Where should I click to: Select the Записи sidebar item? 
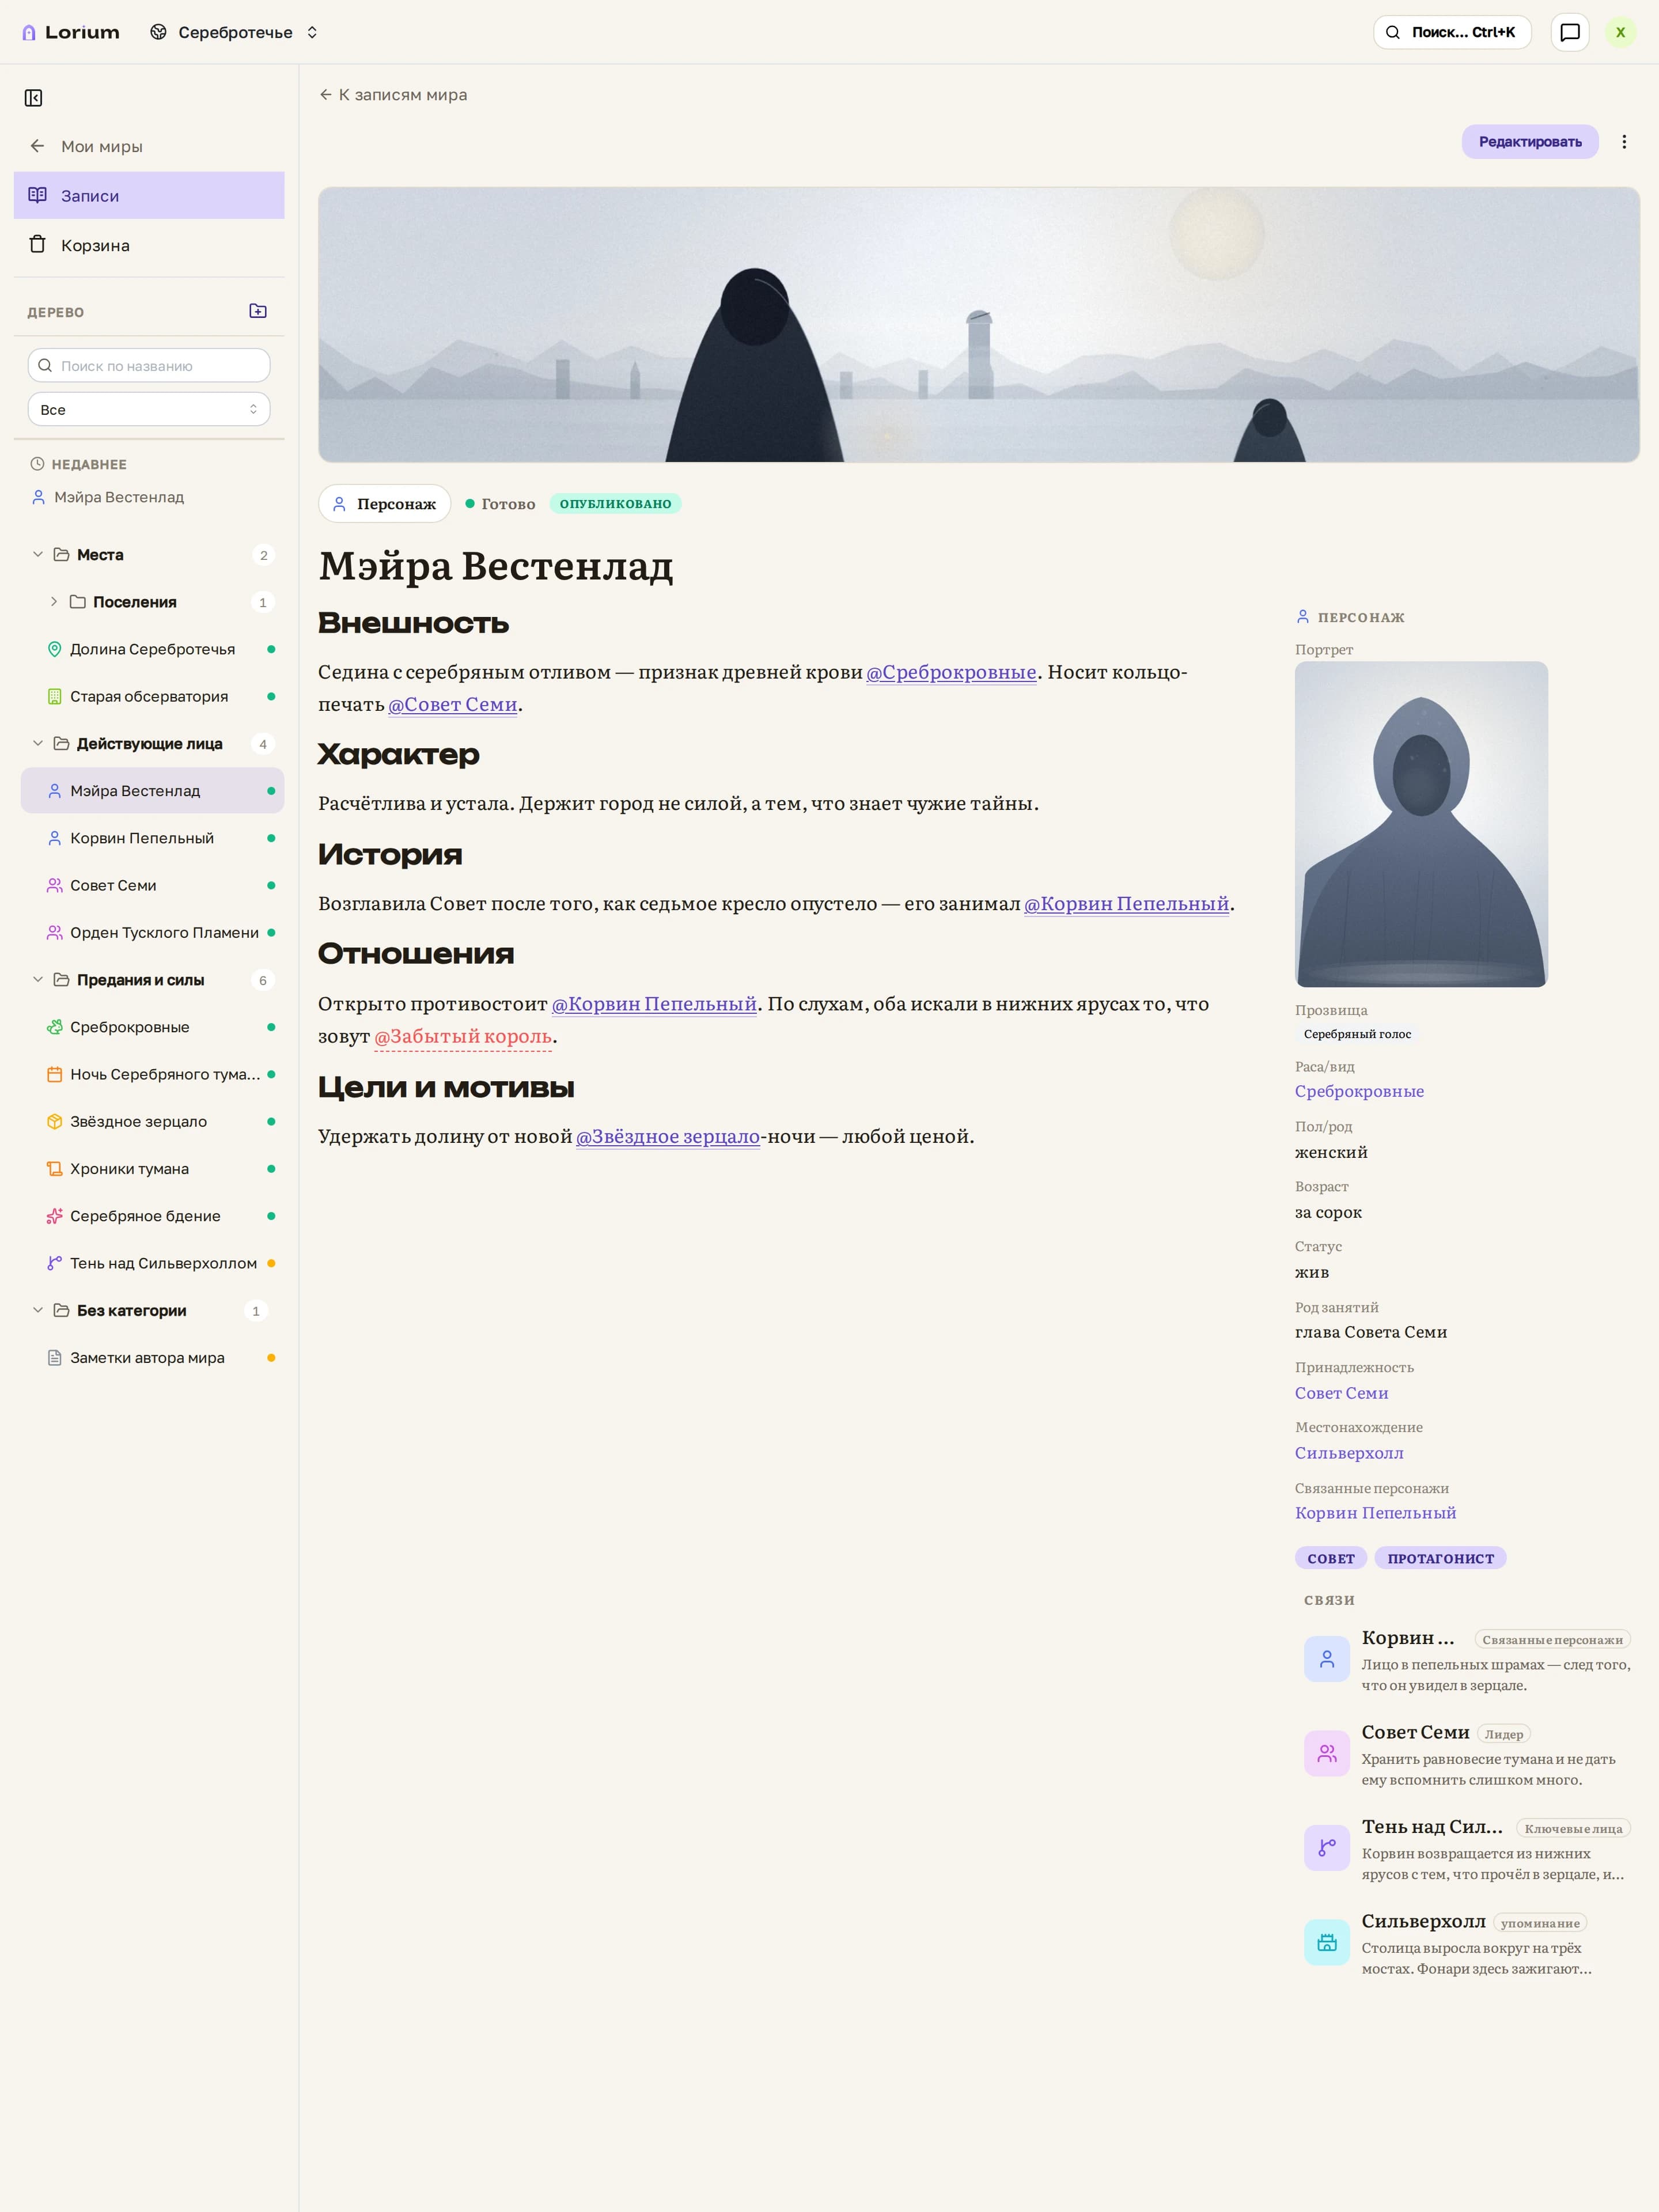tap(149, 196)
